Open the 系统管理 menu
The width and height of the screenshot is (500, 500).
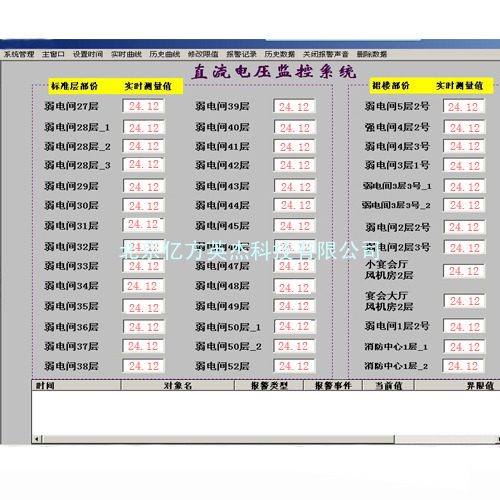click(19, 54)
